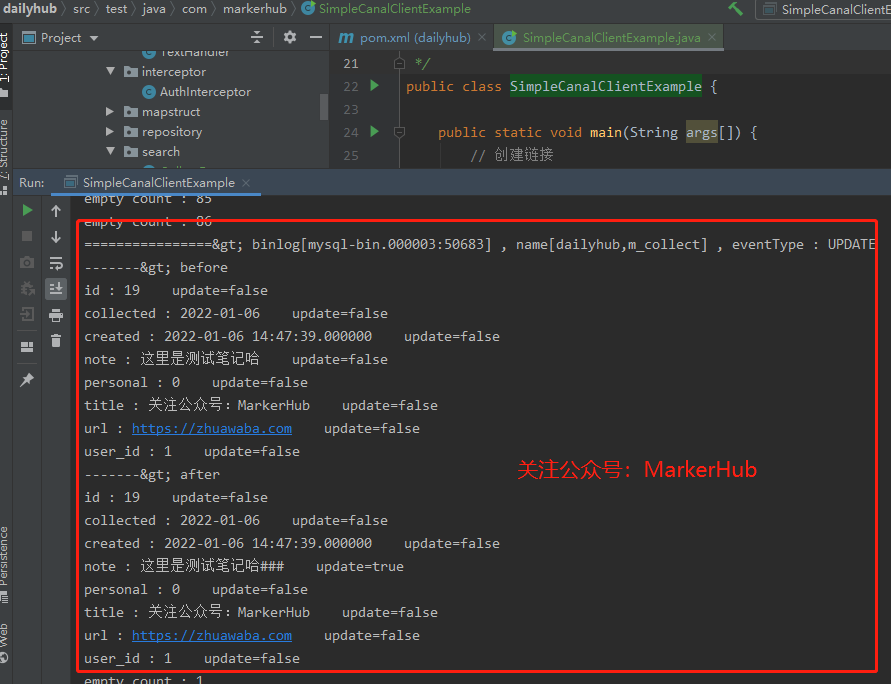This screenshot has width=891, height=684.
Task: Click dailyhub in the breadcrumb path
Action: pyautogui.click(x=30, y=9)
